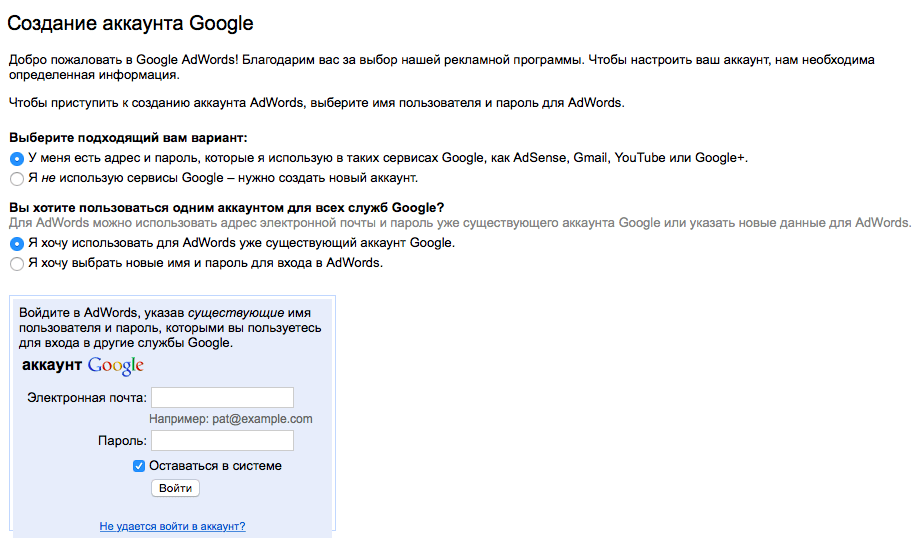Select radio button for existing address and password
Image resolution: width=923 pixels, height=559 pixels.
click(x=17, y=159)
